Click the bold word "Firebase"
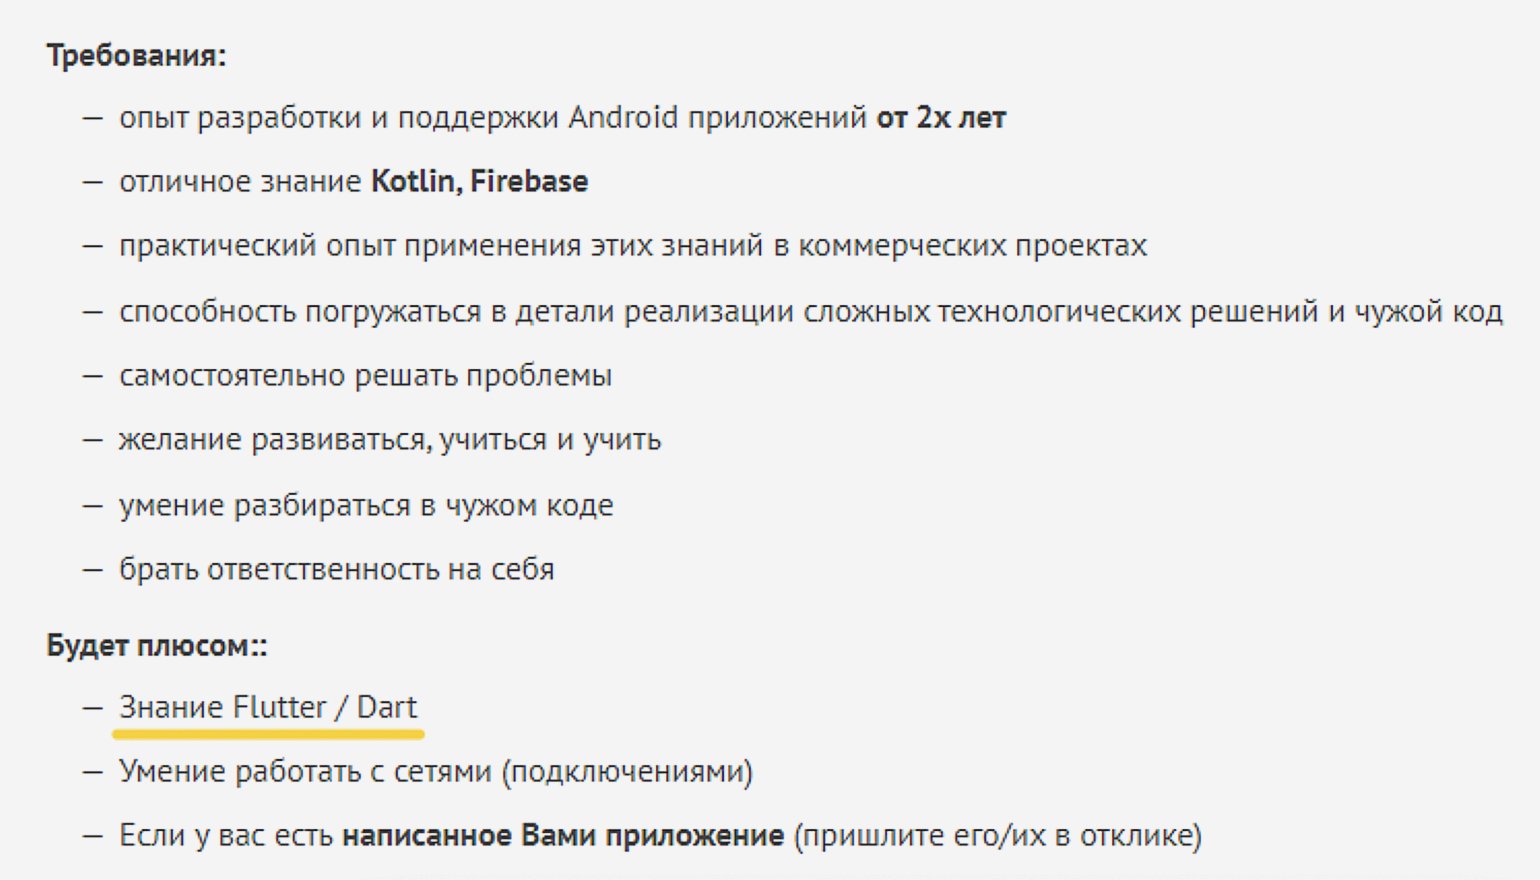The height and width of the screenshot is (880, 1540). (529, 182)
